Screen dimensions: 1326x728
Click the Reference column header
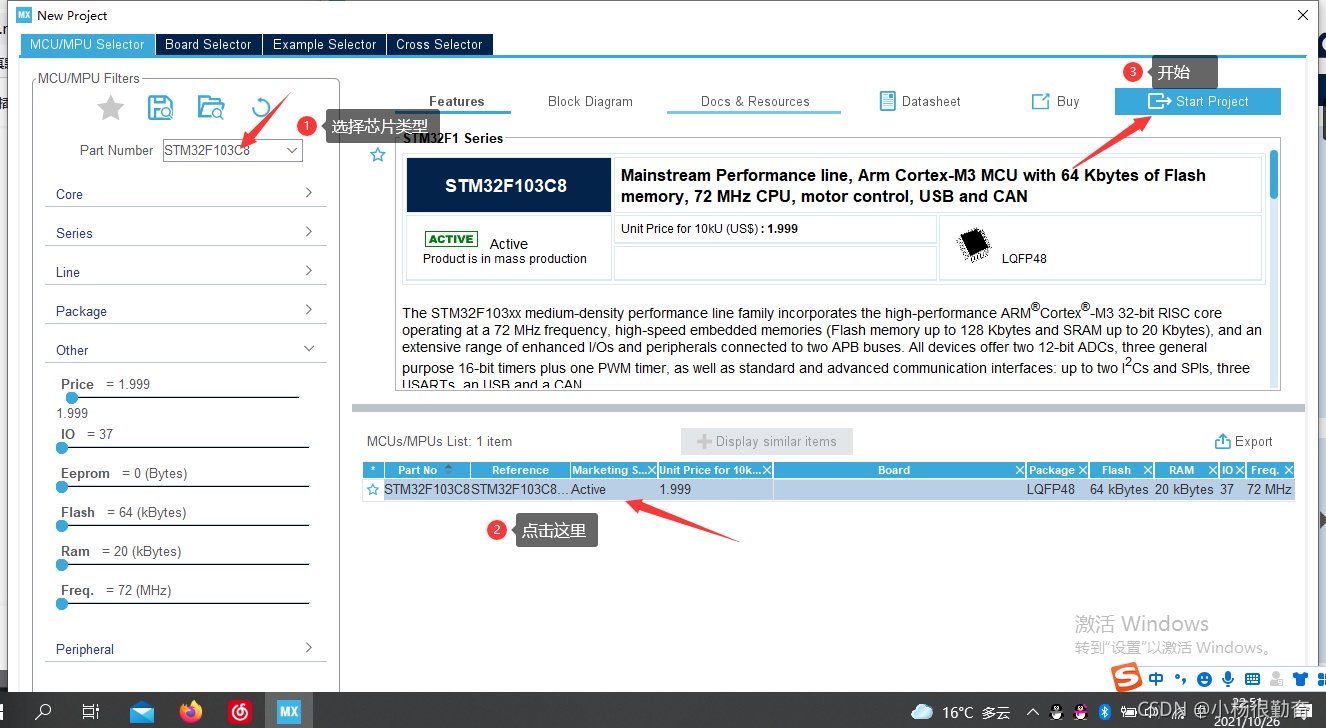tap(520, 470)
